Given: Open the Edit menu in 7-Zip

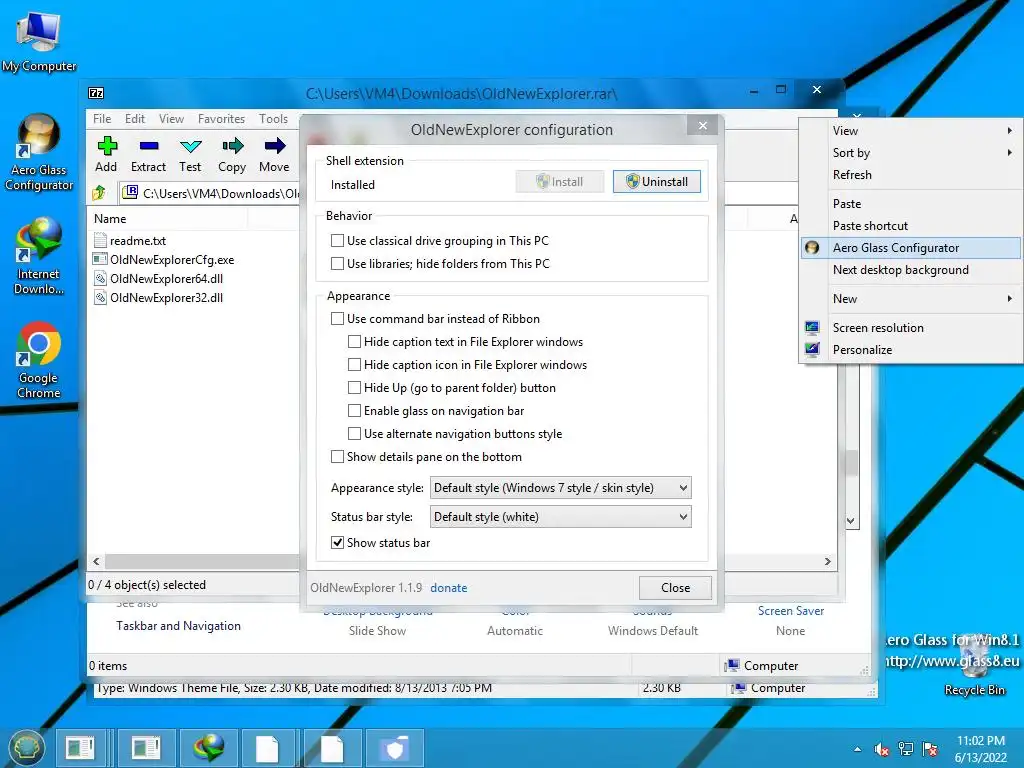Looking at the screenshot, I should 135,119.
